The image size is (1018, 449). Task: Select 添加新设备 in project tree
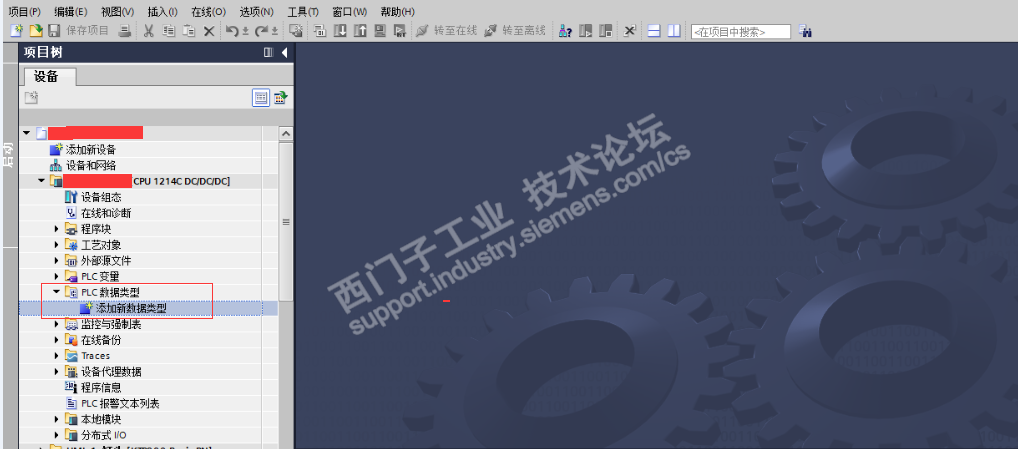point(91,150)
